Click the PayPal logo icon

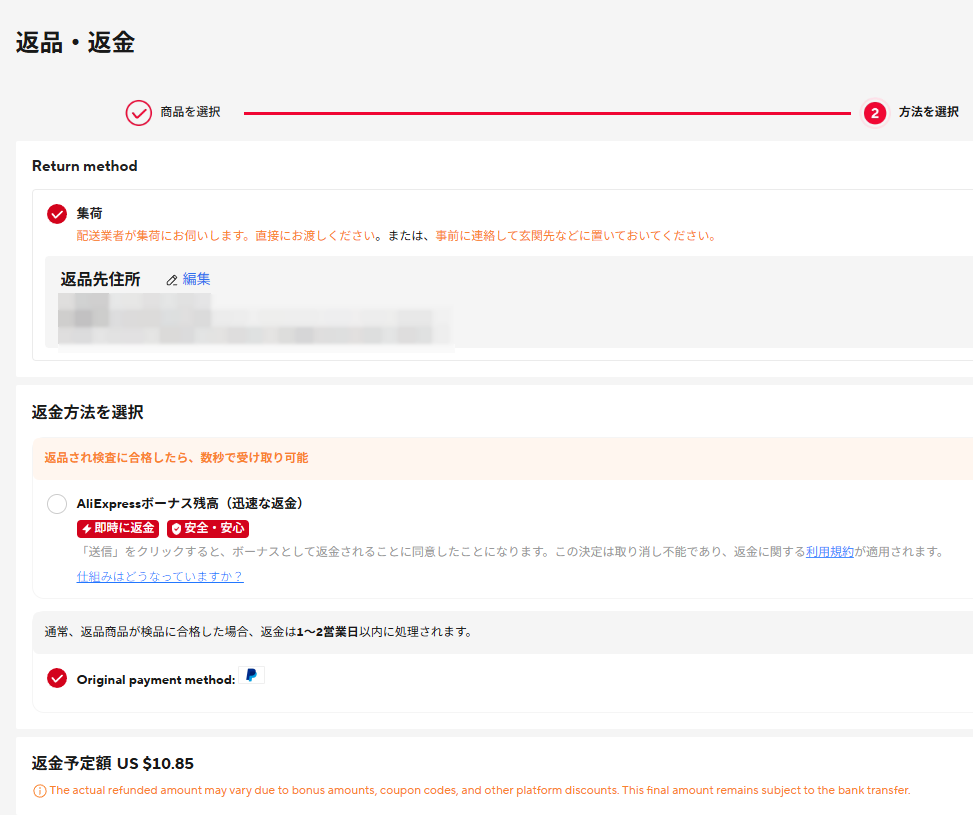(x=251, y=676)
